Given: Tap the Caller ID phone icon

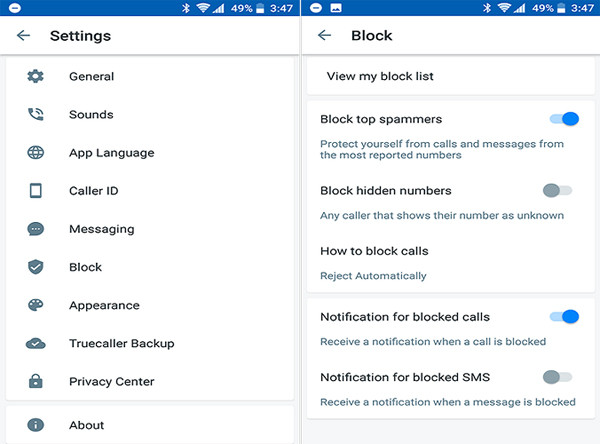Looking at the screenshot, I should (x=36, y=191).
